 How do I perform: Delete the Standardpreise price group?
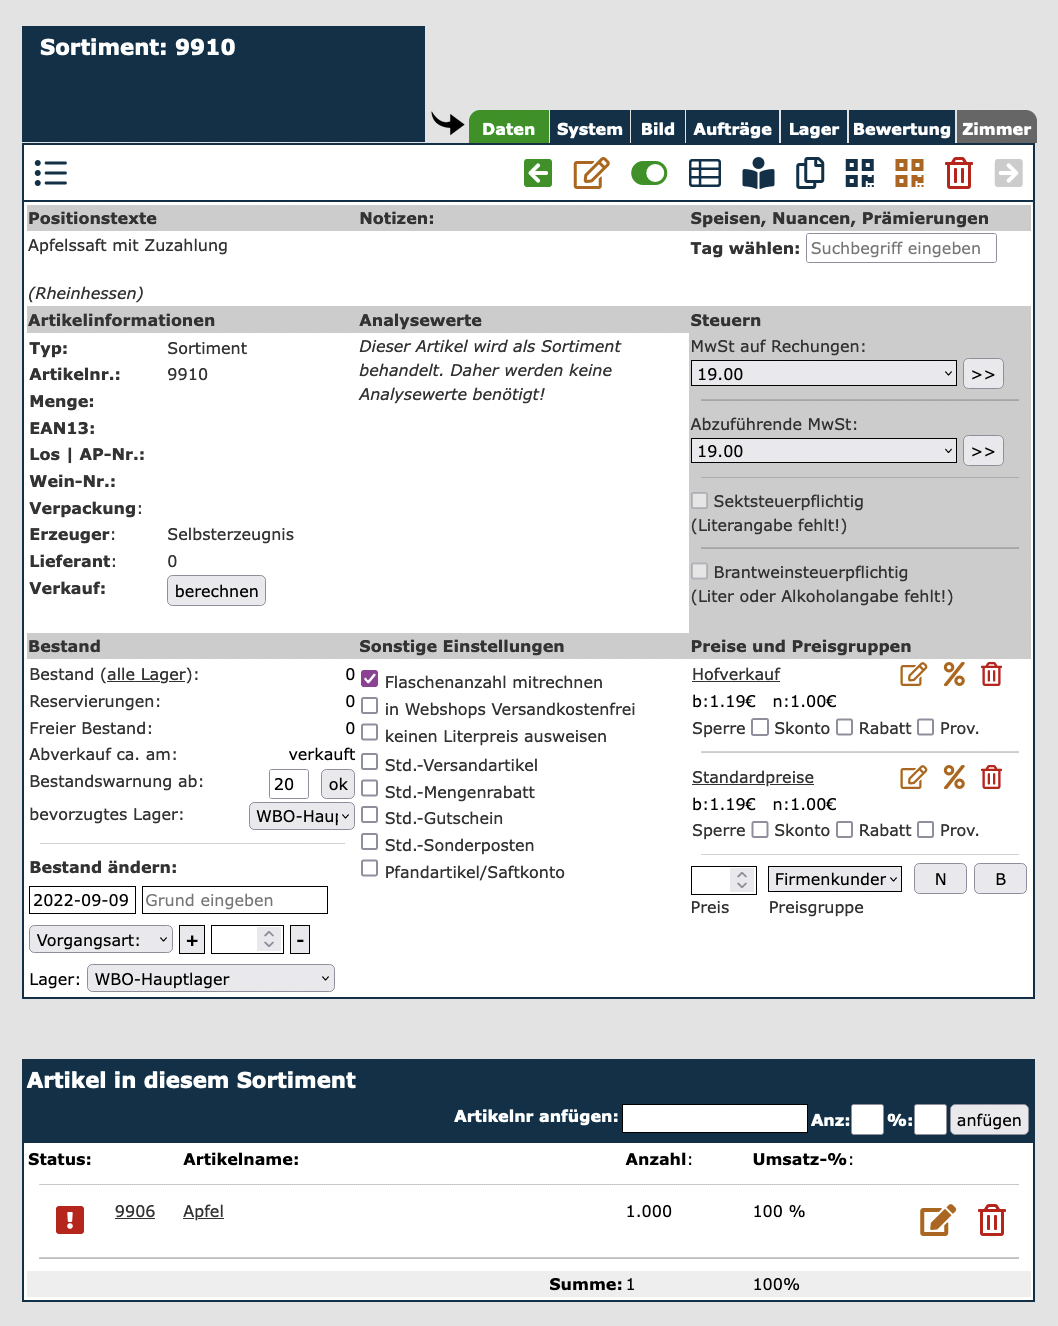[x=991, y=777]
